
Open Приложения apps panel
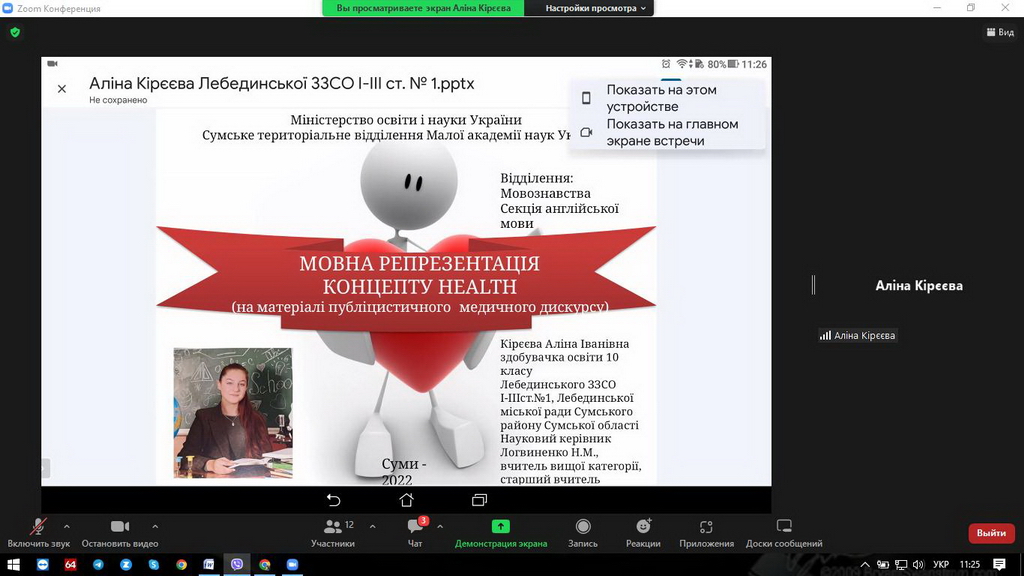point(706,532)
